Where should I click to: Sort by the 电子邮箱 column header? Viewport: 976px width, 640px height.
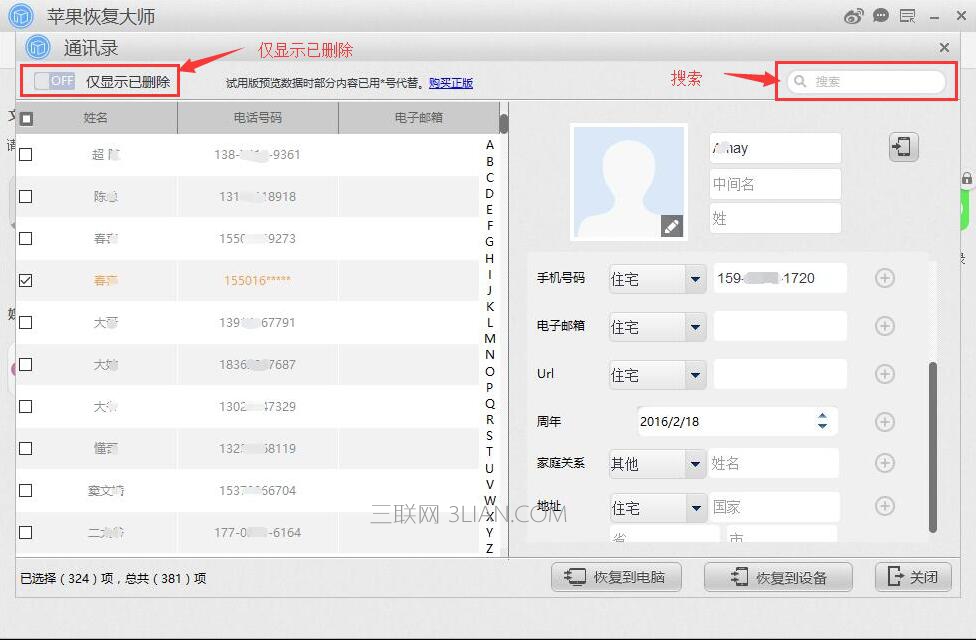[418, 118]
